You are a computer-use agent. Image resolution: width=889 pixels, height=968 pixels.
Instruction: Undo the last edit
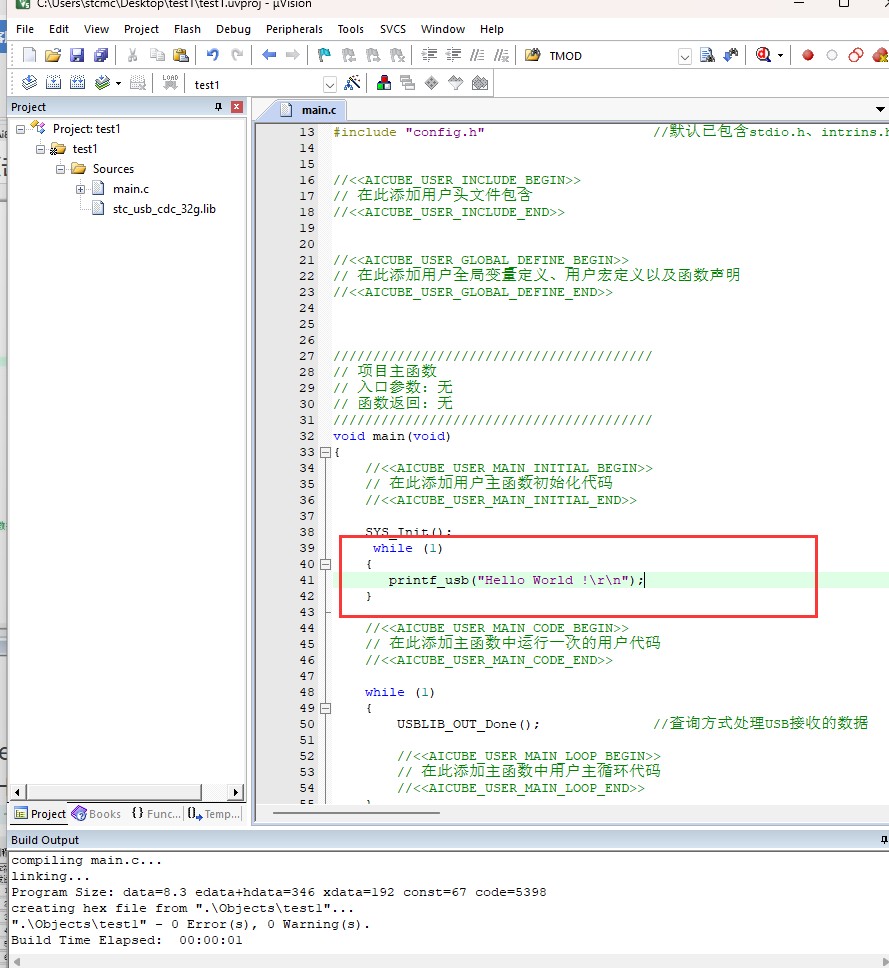coord(212,56)
